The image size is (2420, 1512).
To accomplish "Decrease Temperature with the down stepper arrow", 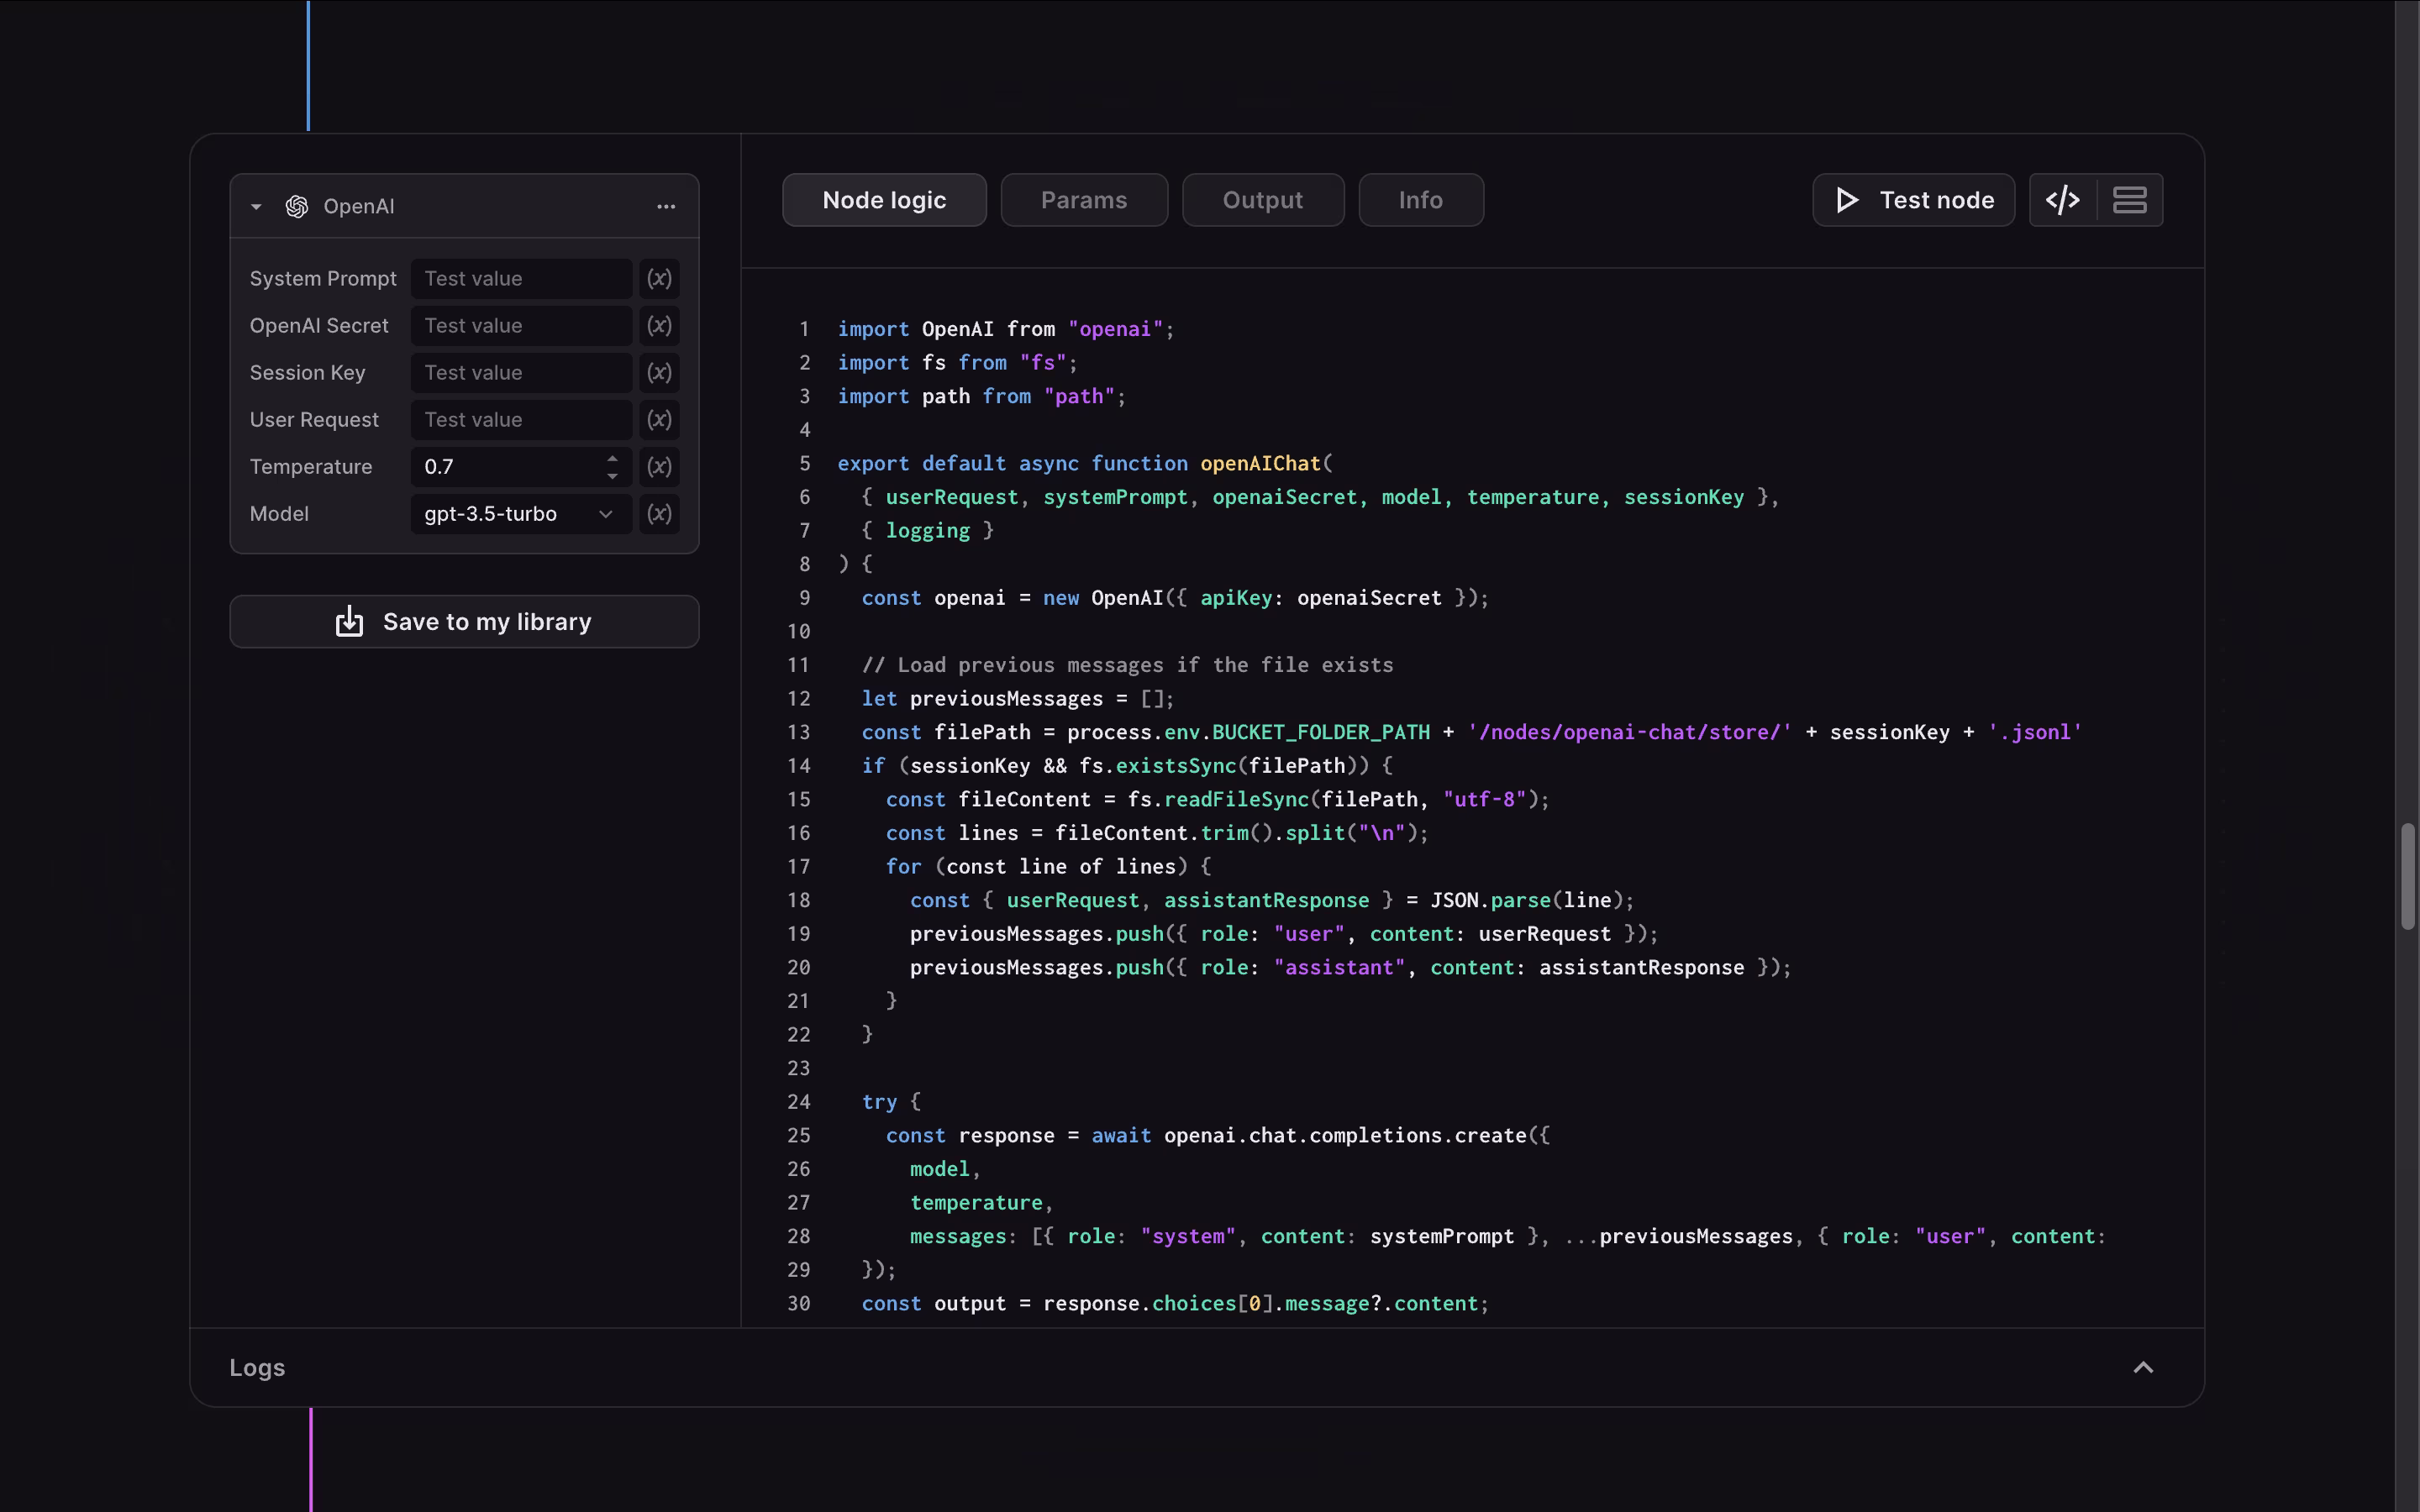I will pos(612,476).
